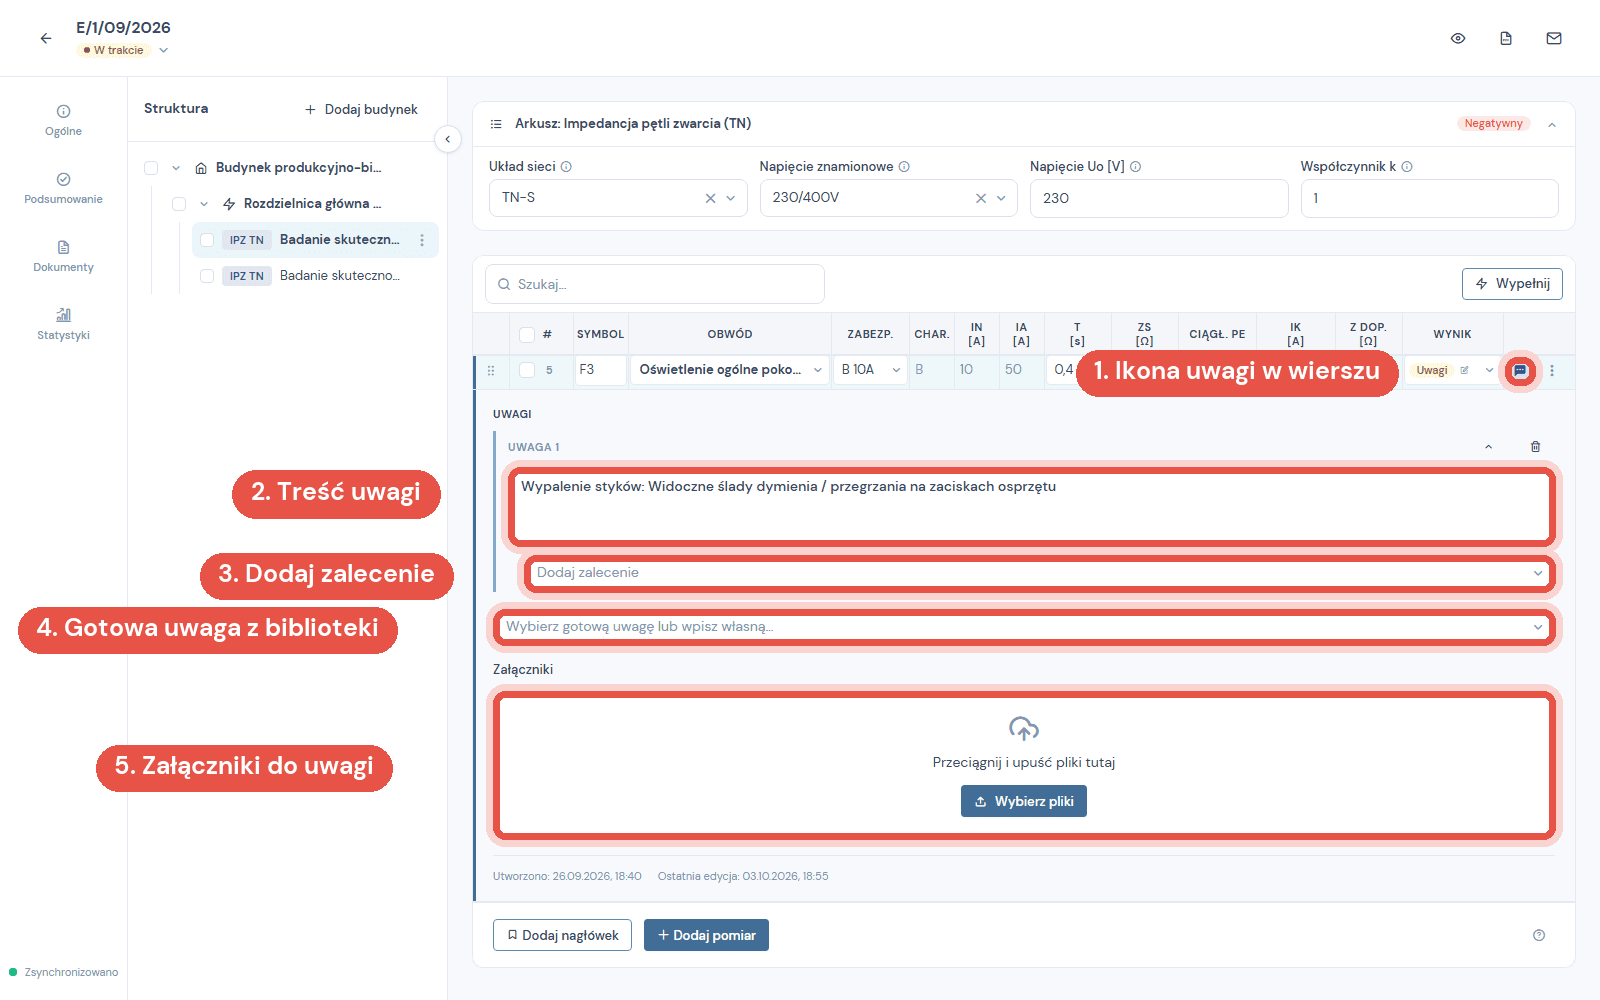Collapse the Budynek produkcyjno-bi... tree node
The width and height of the screenshot is (1600, 1000).
[x=176, y=168]
